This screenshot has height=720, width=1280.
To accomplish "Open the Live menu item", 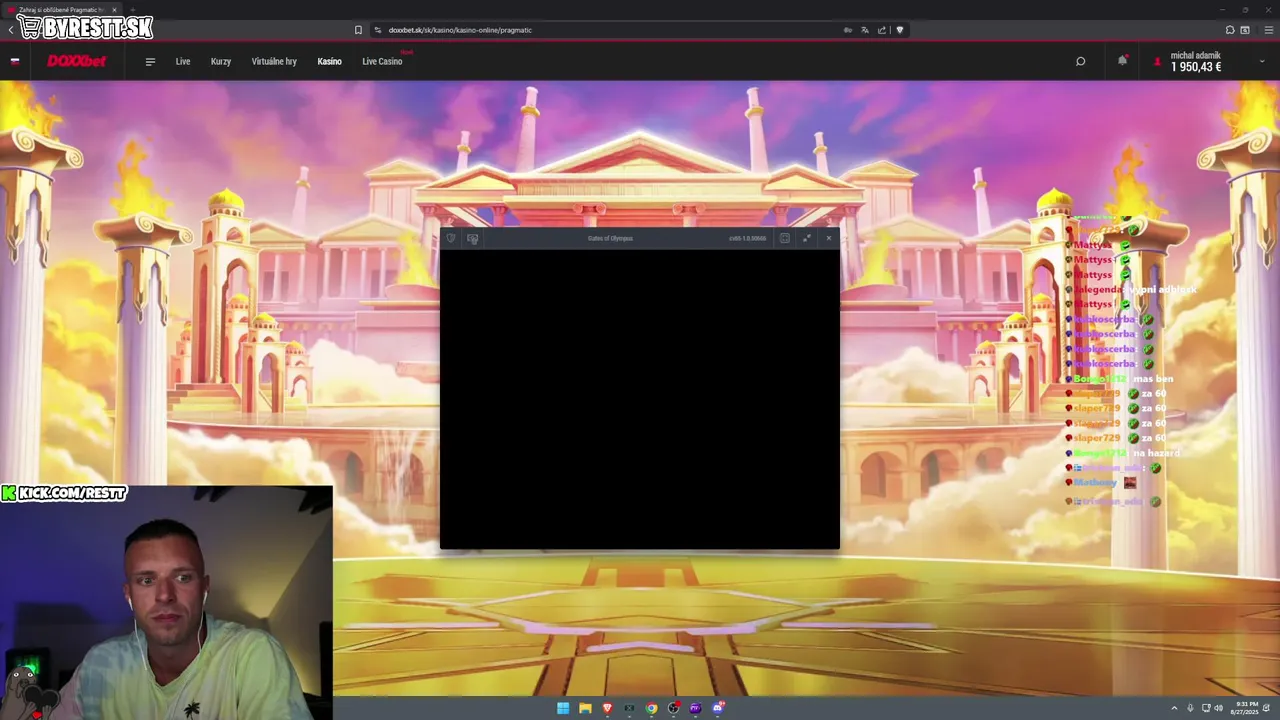I will [183, 61].
